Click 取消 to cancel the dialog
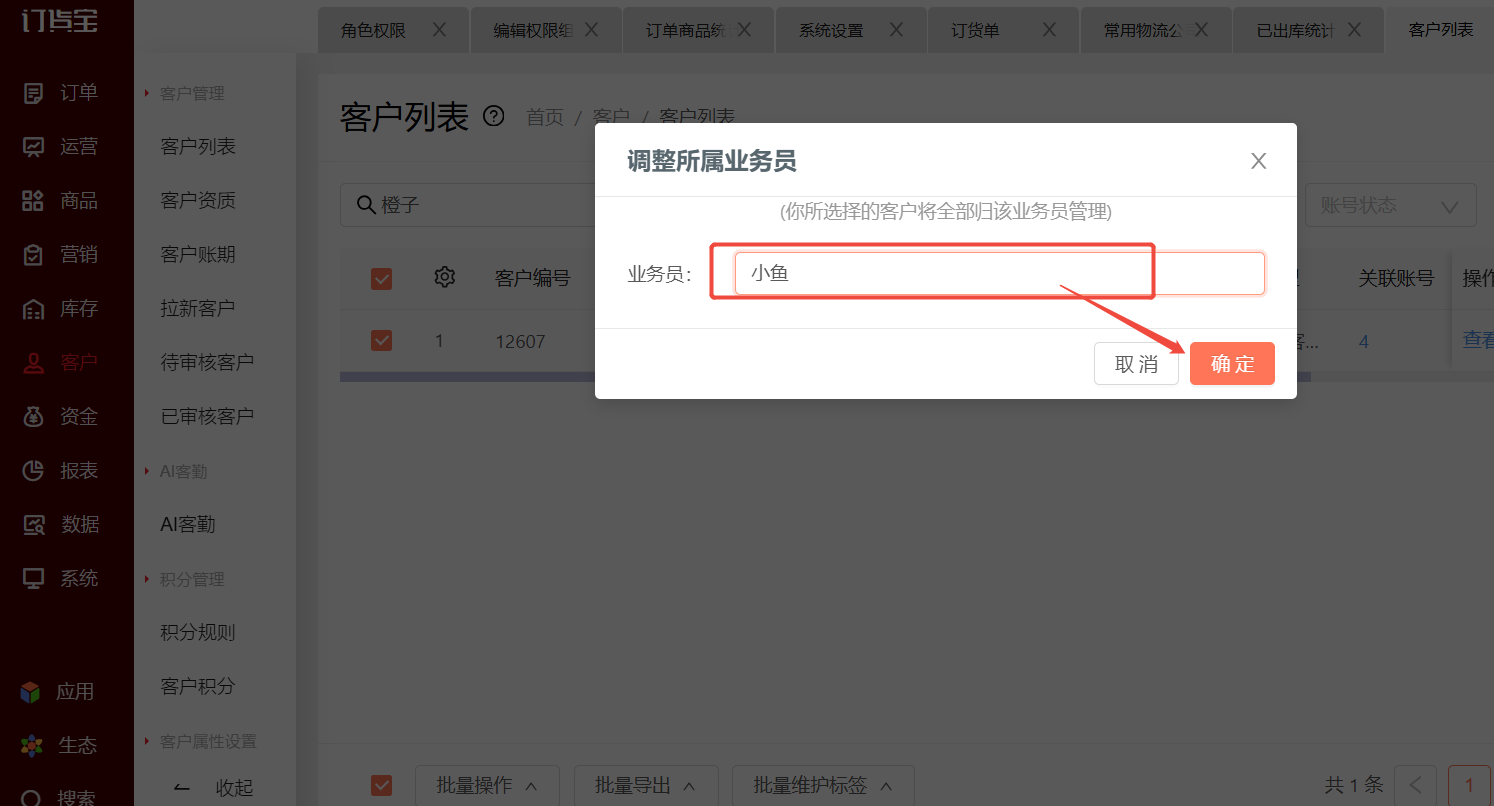This screenshot has height=806, width=1494. point(1136,364)
